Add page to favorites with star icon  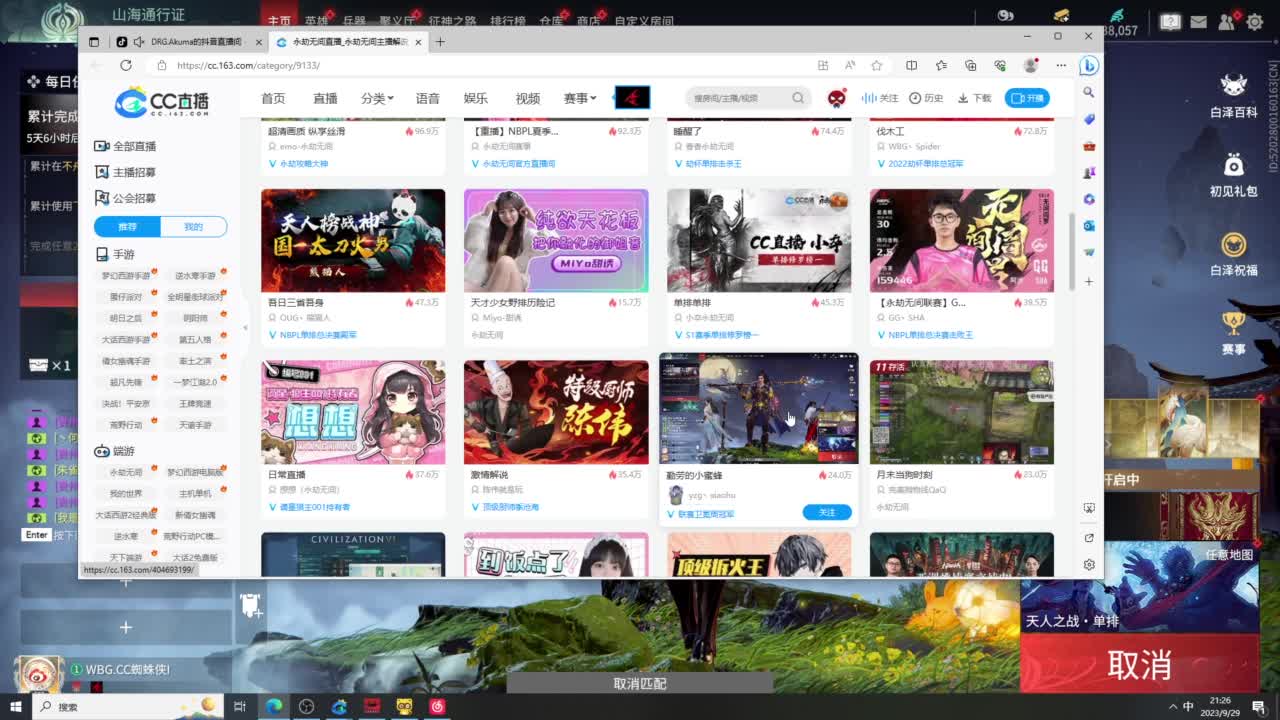[x=876, y=65]
